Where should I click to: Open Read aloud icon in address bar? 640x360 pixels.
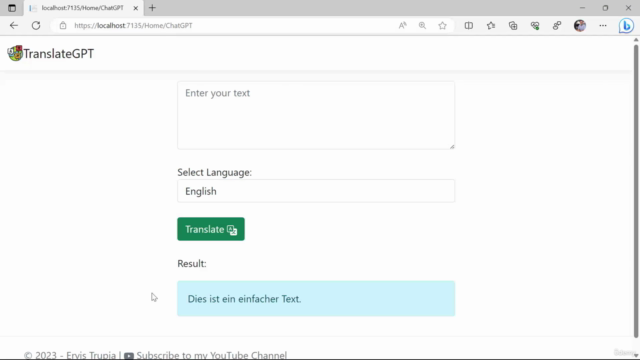tap(402, 25)
